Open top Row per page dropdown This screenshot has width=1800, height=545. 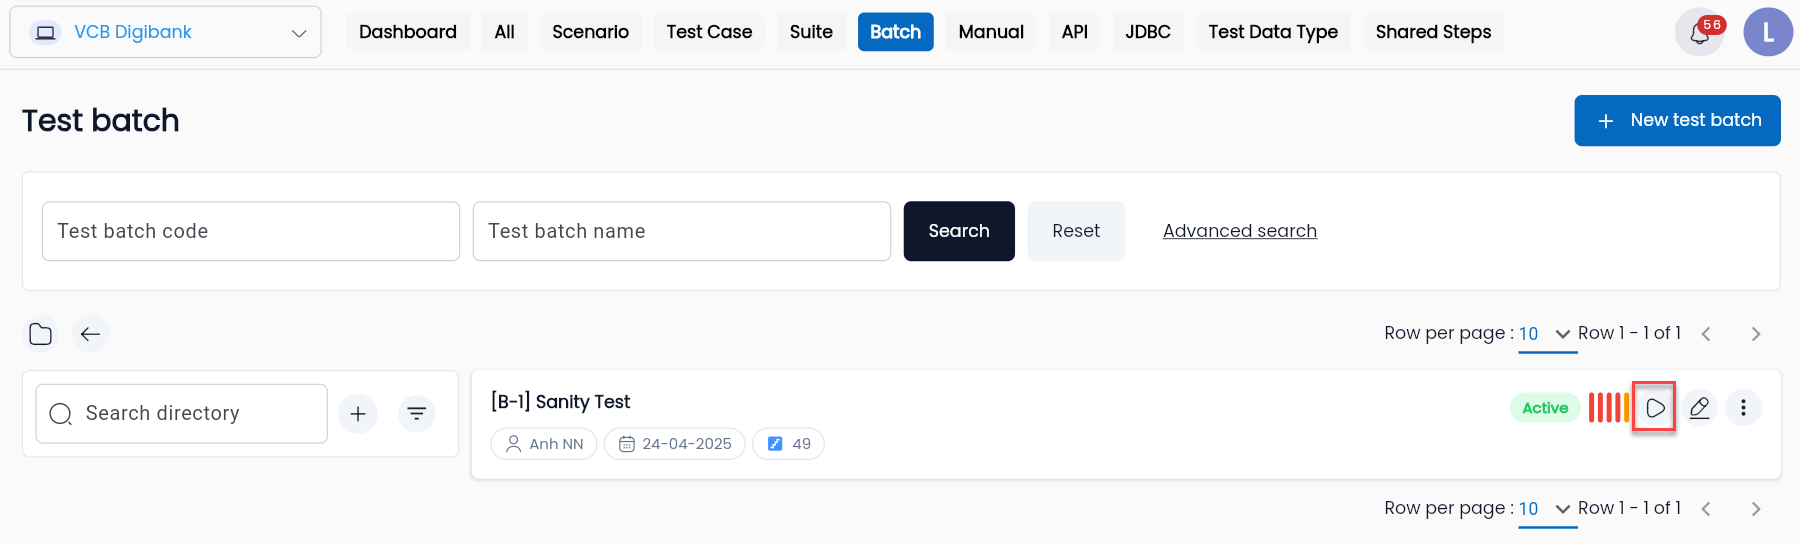click(x=1545, y=334)
